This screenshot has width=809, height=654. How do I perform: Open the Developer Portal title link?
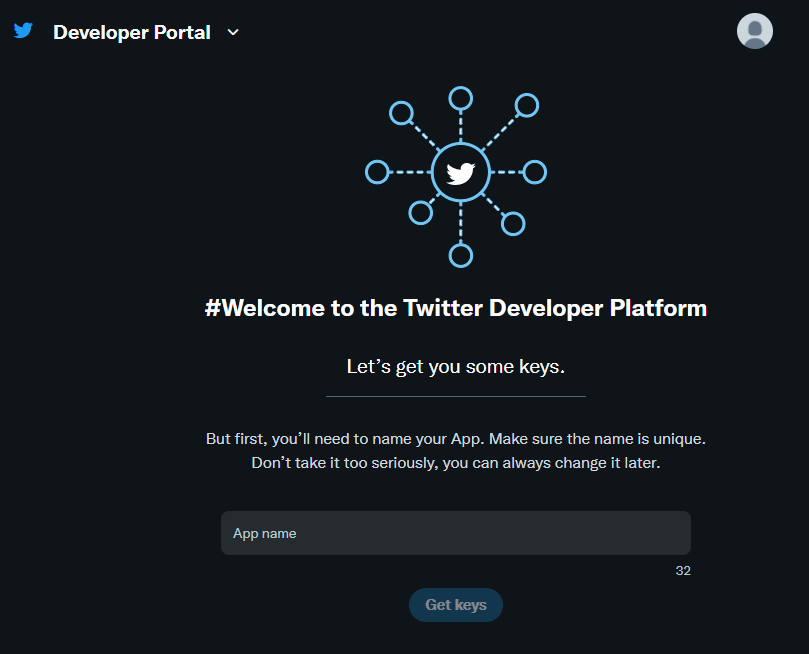pyautogui.click(x=132, y=32)
